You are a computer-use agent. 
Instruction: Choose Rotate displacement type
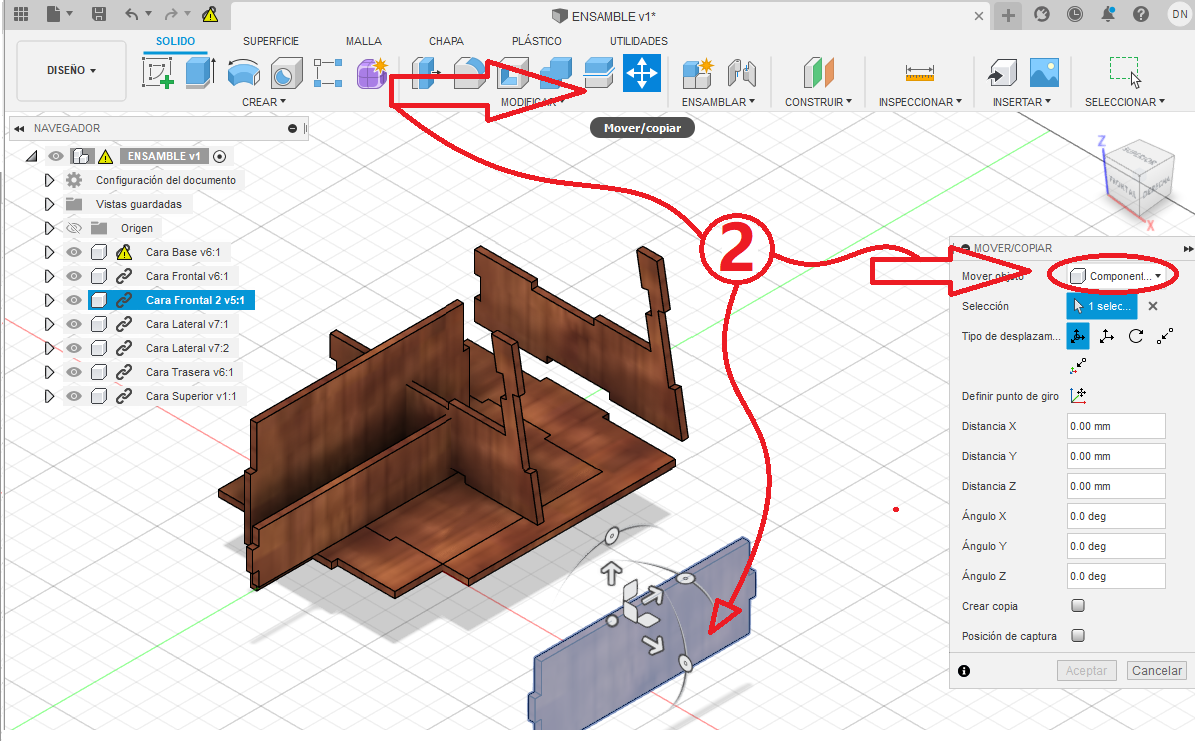[1136, 336]
